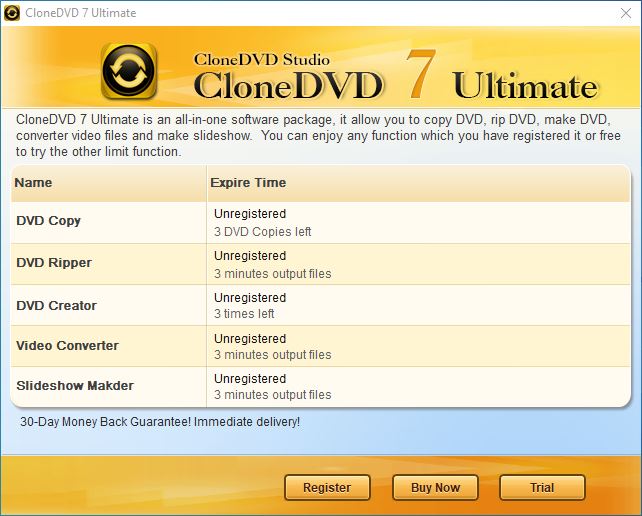
Task: Select the DVD Copy row name
Action: (48, 221)
